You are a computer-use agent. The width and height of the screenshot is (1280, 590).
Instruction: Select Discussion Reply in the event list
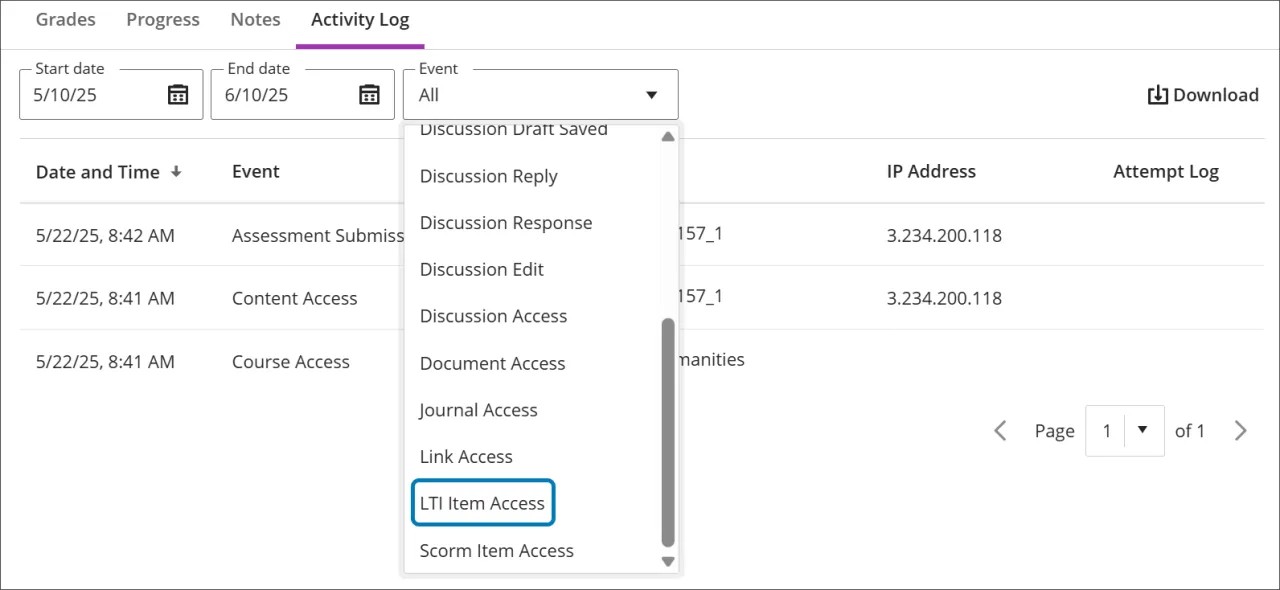[488, 176]
